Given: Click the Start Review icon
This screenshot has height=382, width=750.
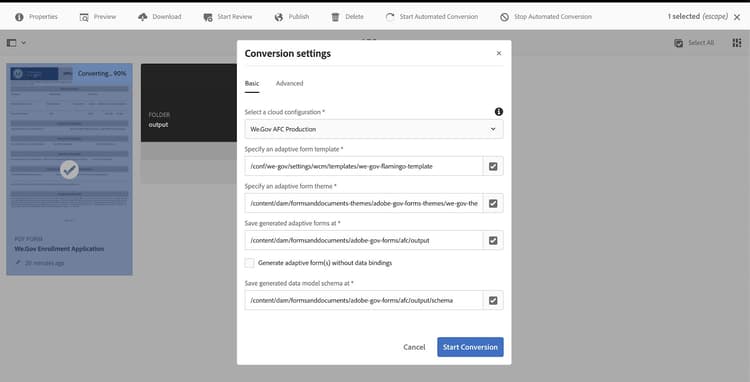Looking at the screenshot, I should (x=208, y=17).
